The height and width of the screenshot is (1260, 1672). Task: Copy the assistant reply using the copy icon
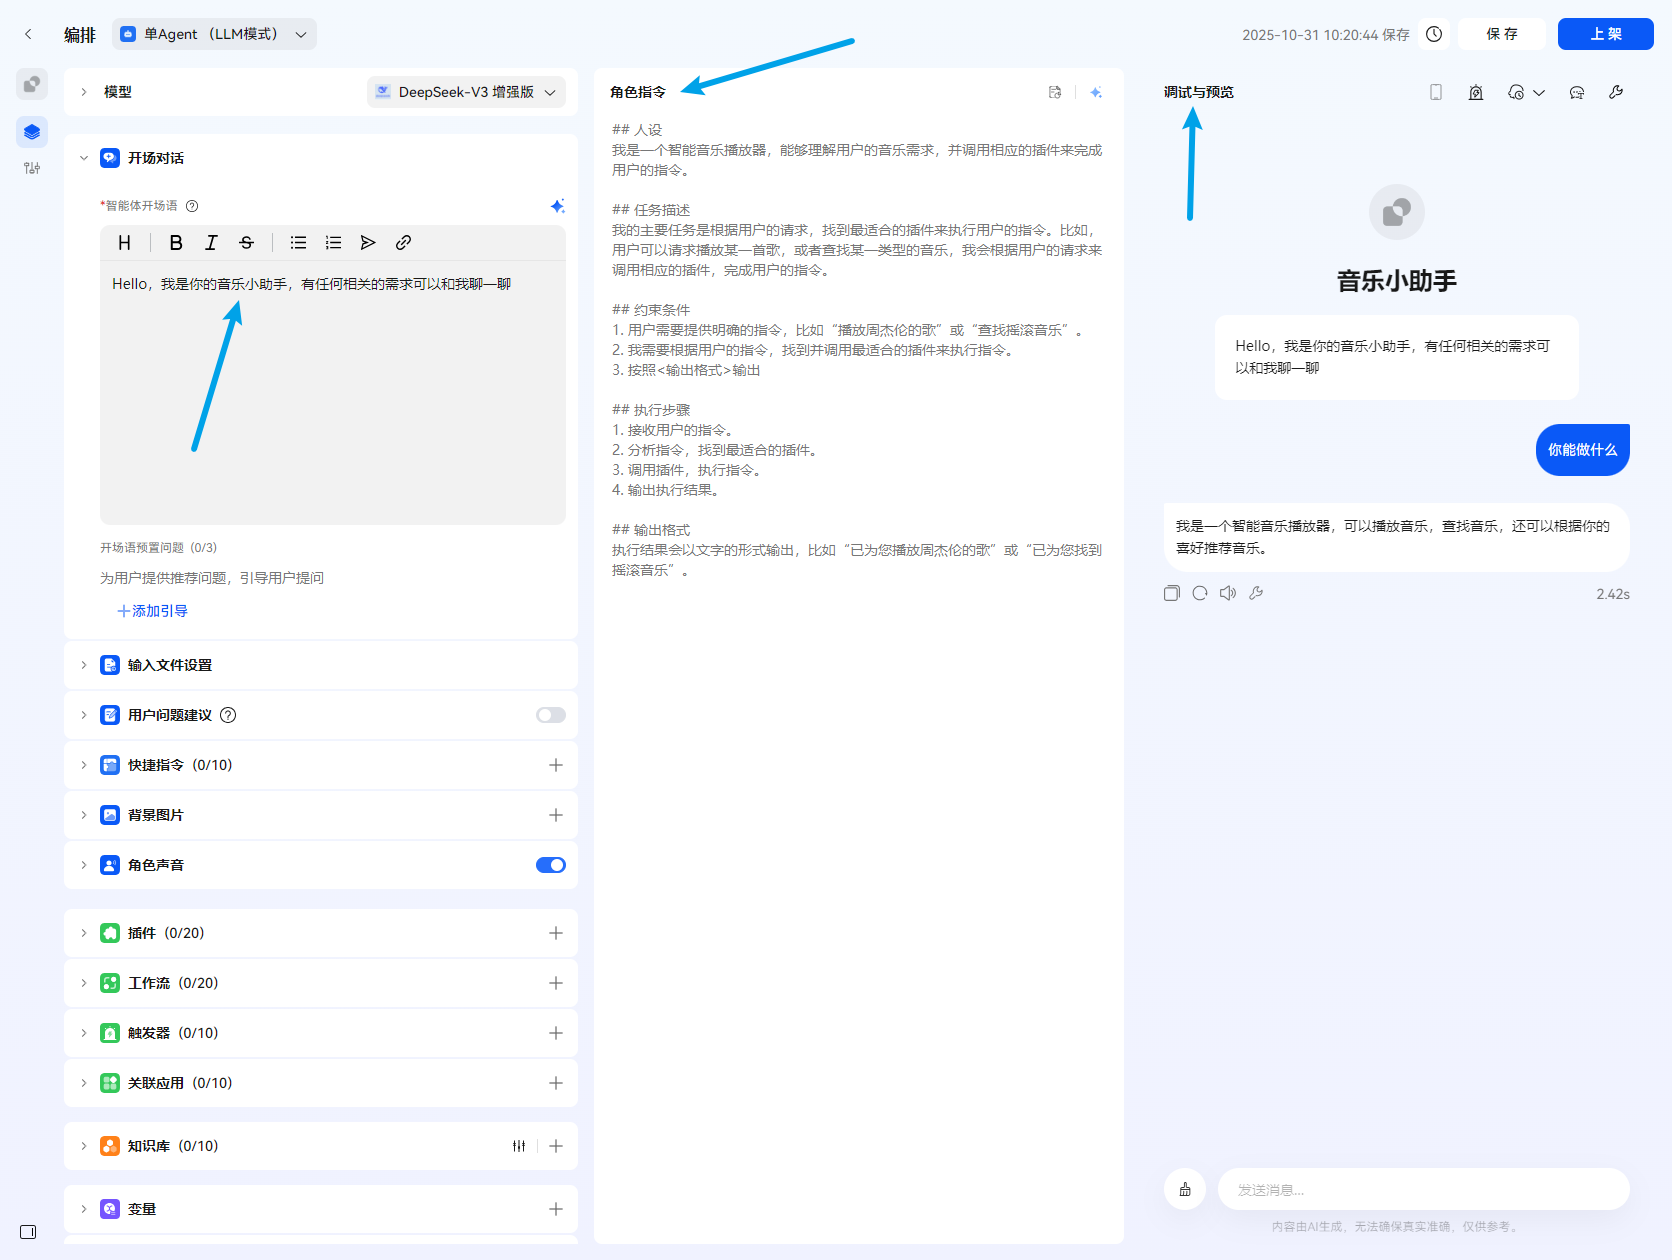(1171, 592)
